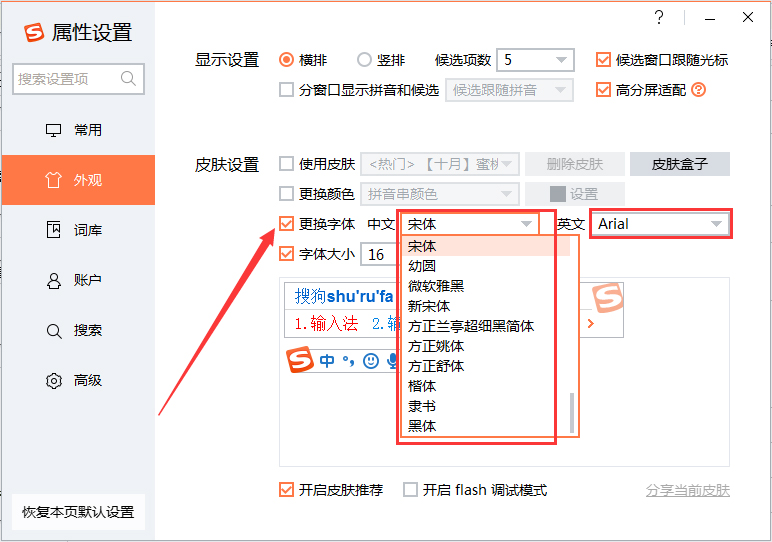
Task: Enable 开启 flash 调试模式 checkbox
Action: [x=410, y=490]
